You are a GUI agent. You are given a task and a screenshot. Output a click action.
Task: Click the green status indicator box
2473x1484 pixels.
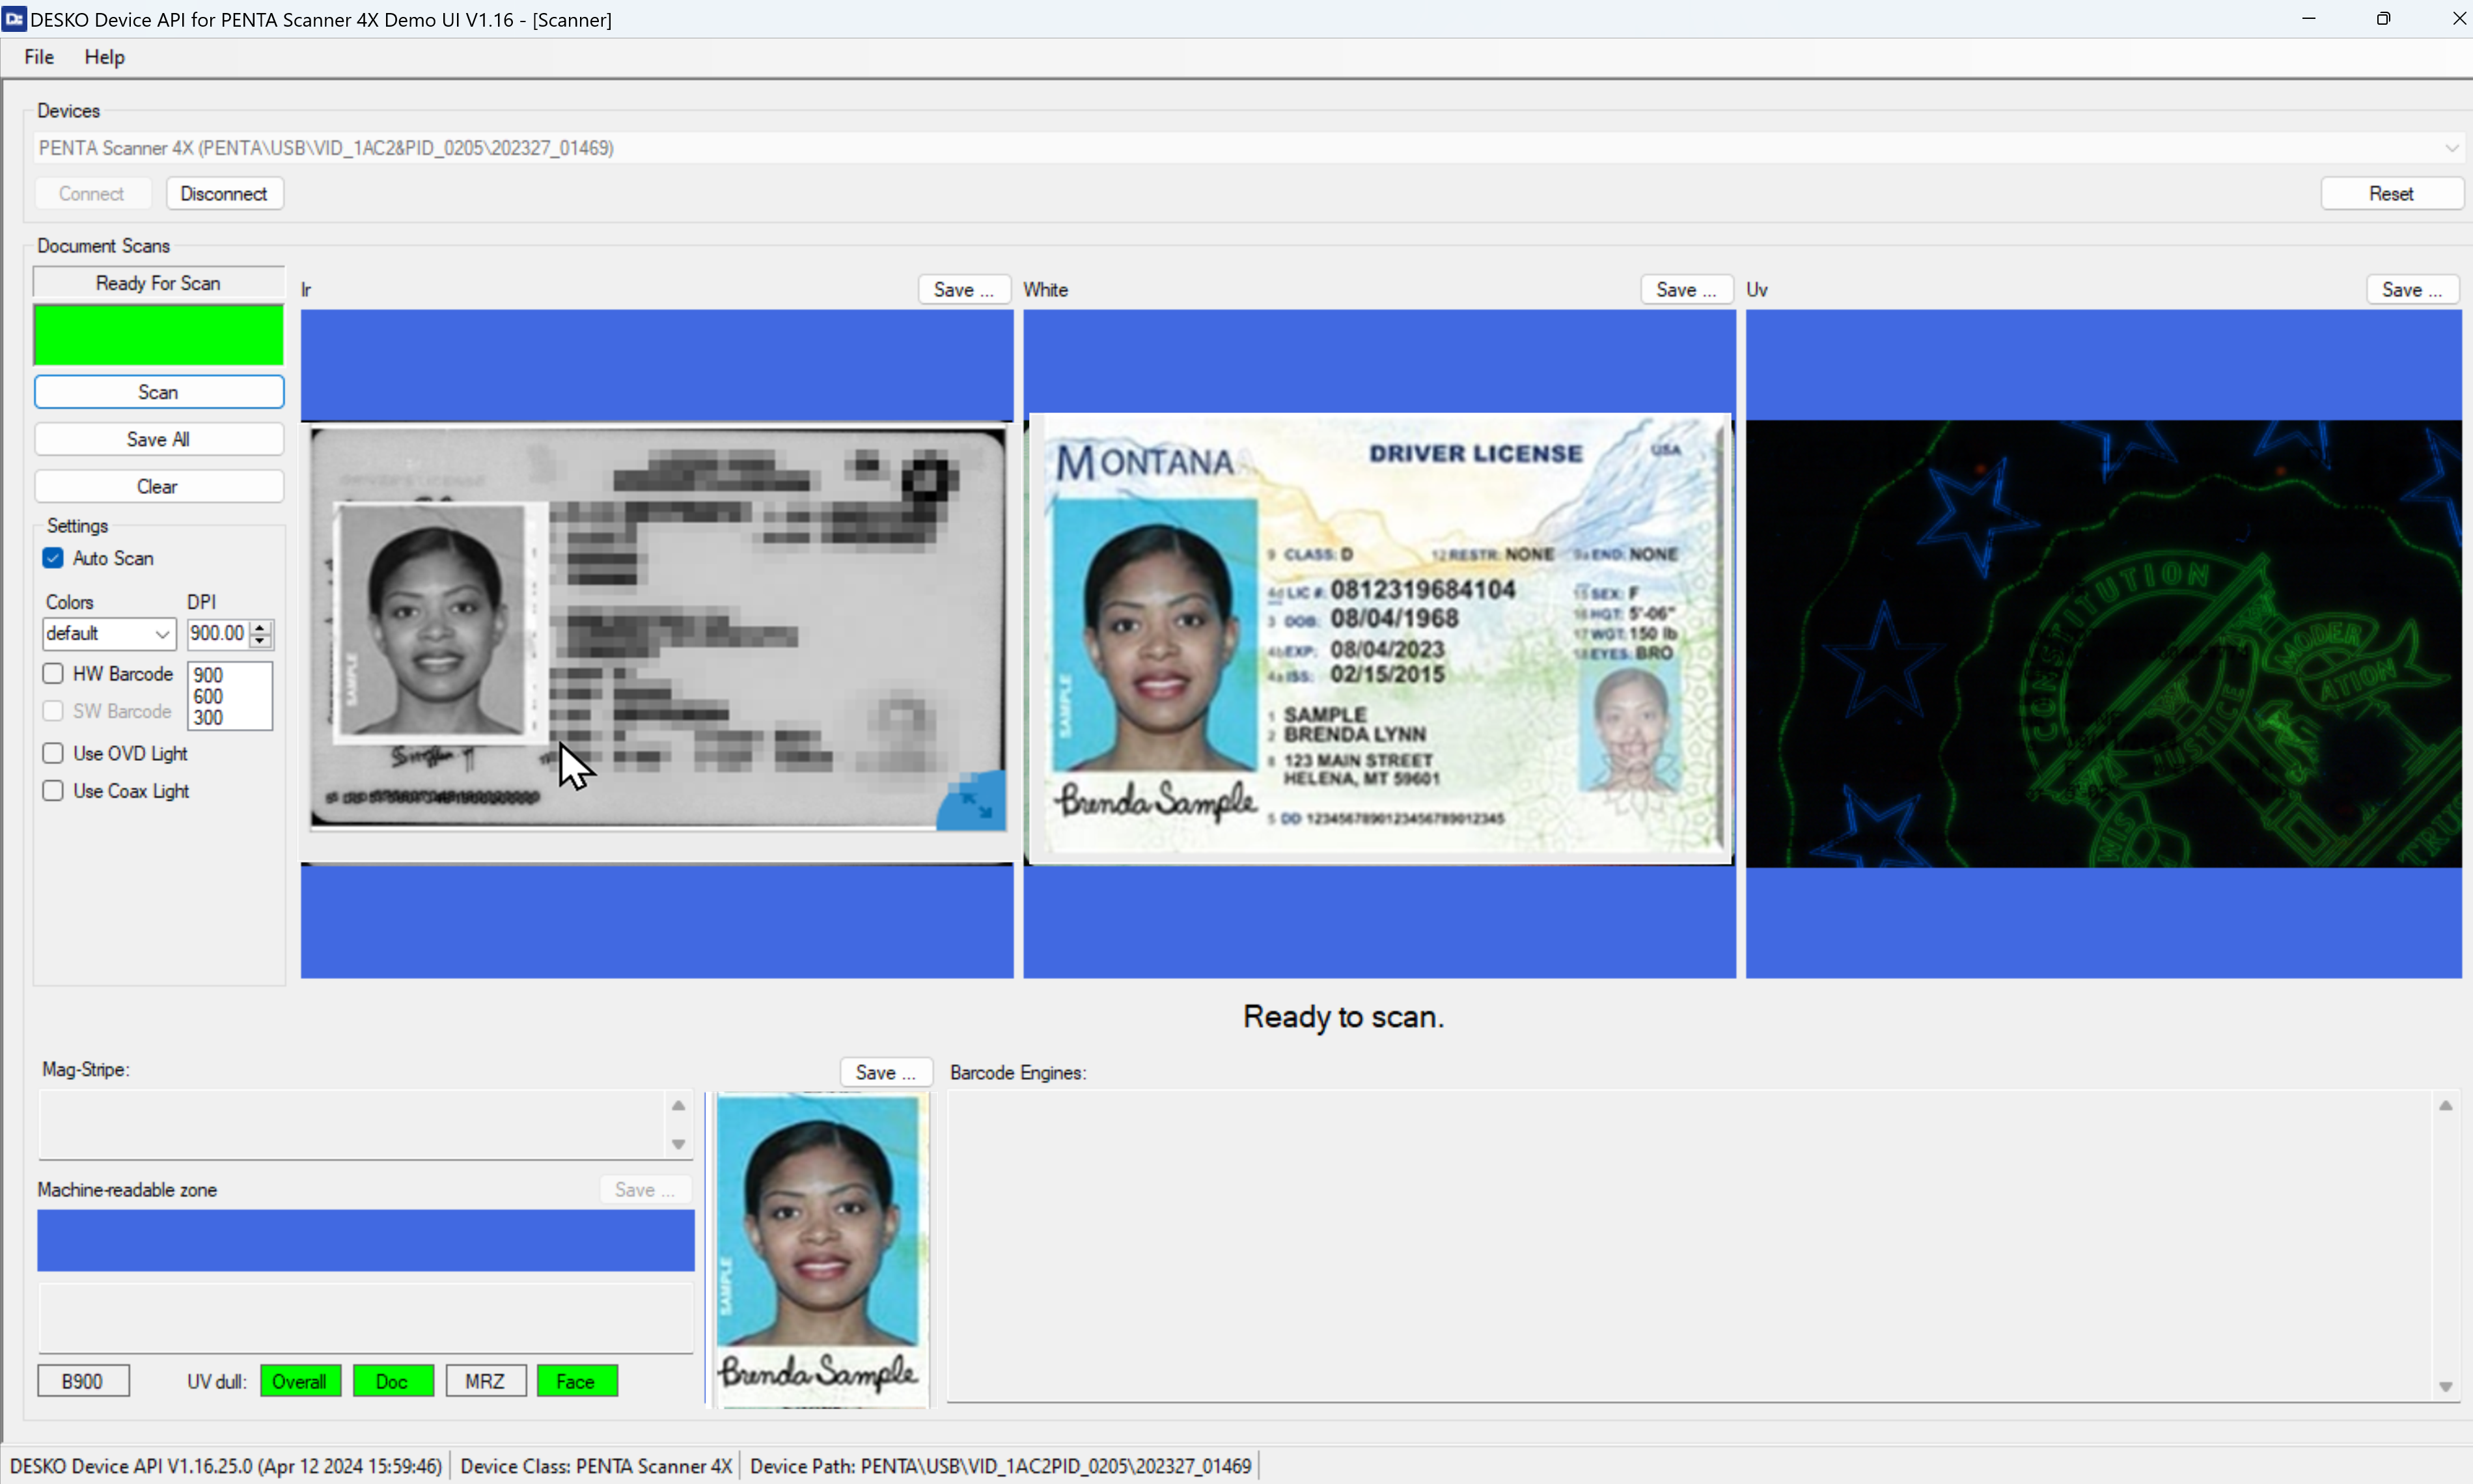[x=158, y=335]
